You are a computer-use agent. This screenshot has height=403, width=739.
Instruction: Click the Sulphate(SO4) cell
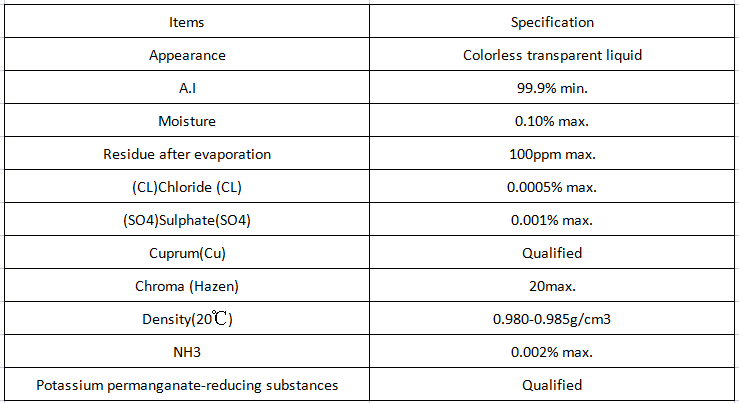pyautogui.click(x=187, y=220)
